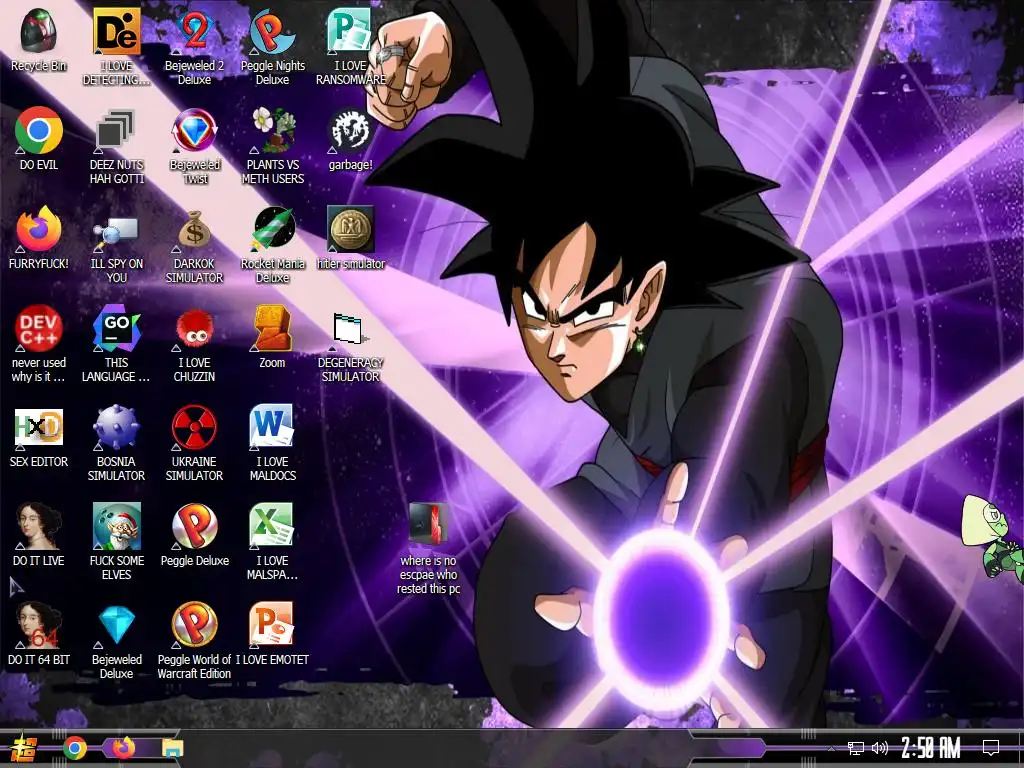Launch Bejeweled 2 Deluxe
The height and width of the screenshot is (768, 1024).
tap(194, 31)
